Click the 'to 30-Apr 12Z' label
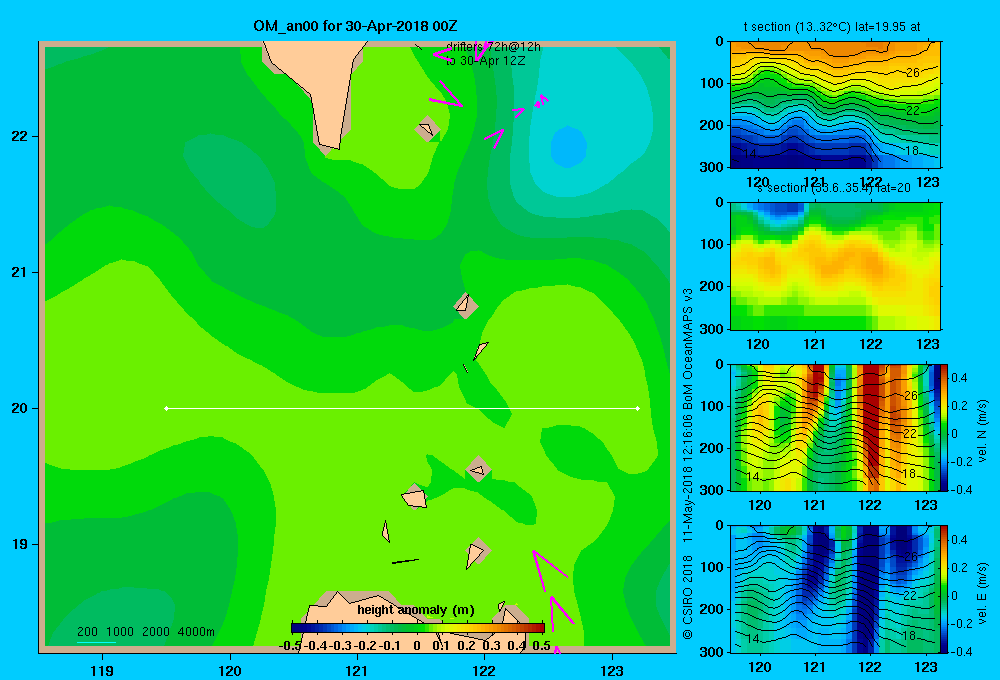1000x680 pixels. click(x=485, y=61)
